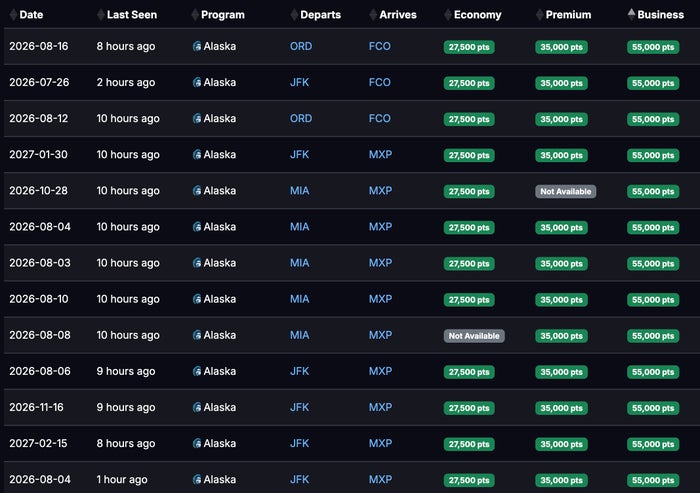Screen dimensions: 700x493
Task: Open JFK departure link in the last row
Action: (300, 480)
